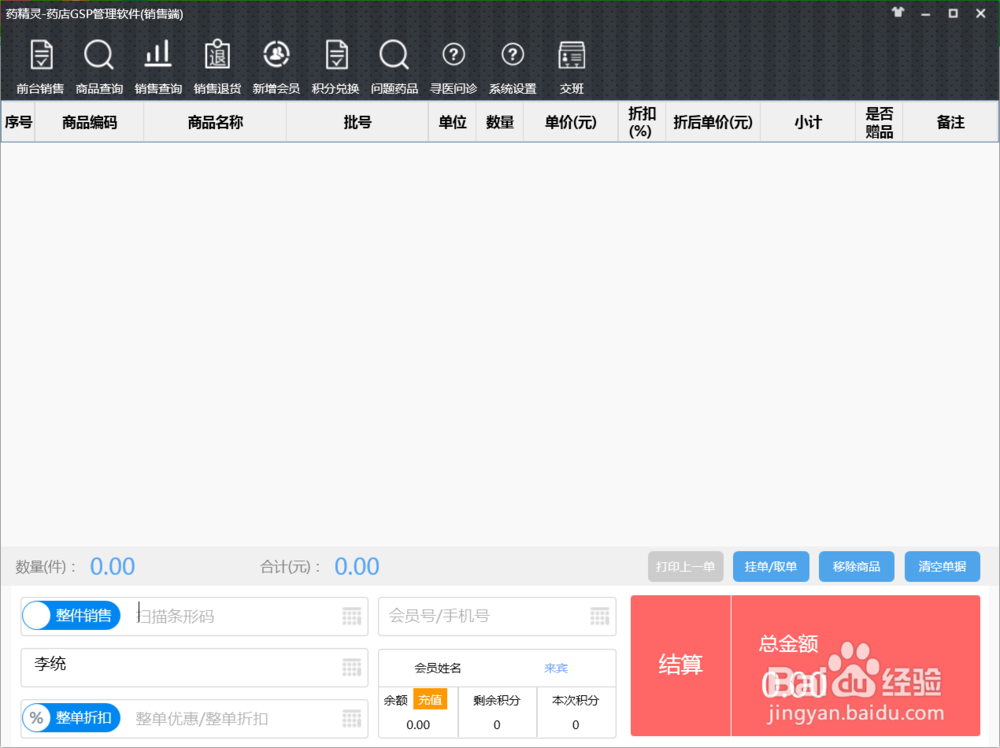Toggle the 整件销售 switch

[x=71, y=615]
